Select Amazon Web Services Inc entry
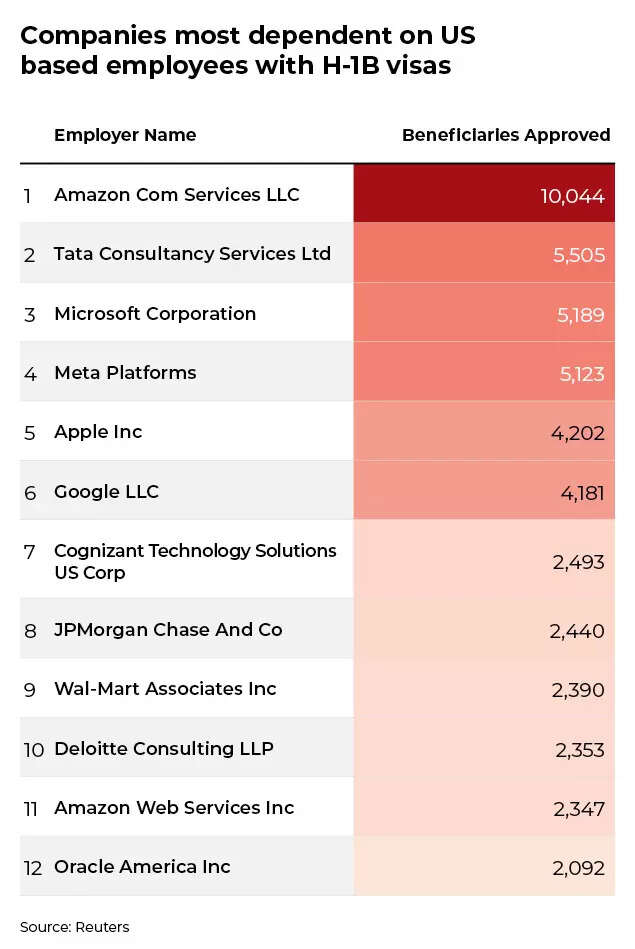635x949 pixels. (174, 808)
